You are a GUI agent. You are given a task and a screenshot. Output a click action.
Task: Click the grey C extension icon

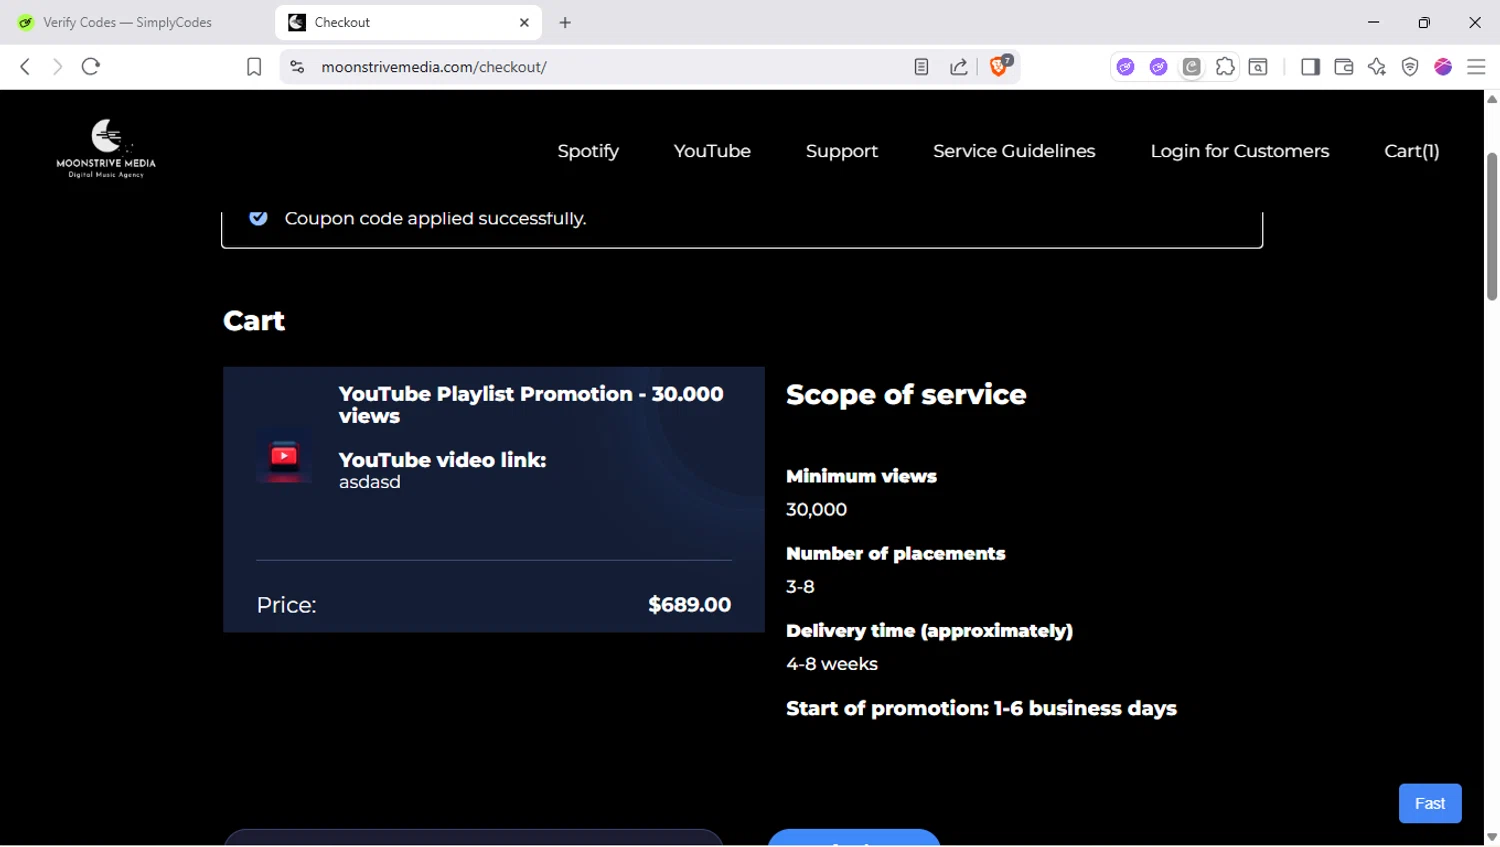(1191, 67)
